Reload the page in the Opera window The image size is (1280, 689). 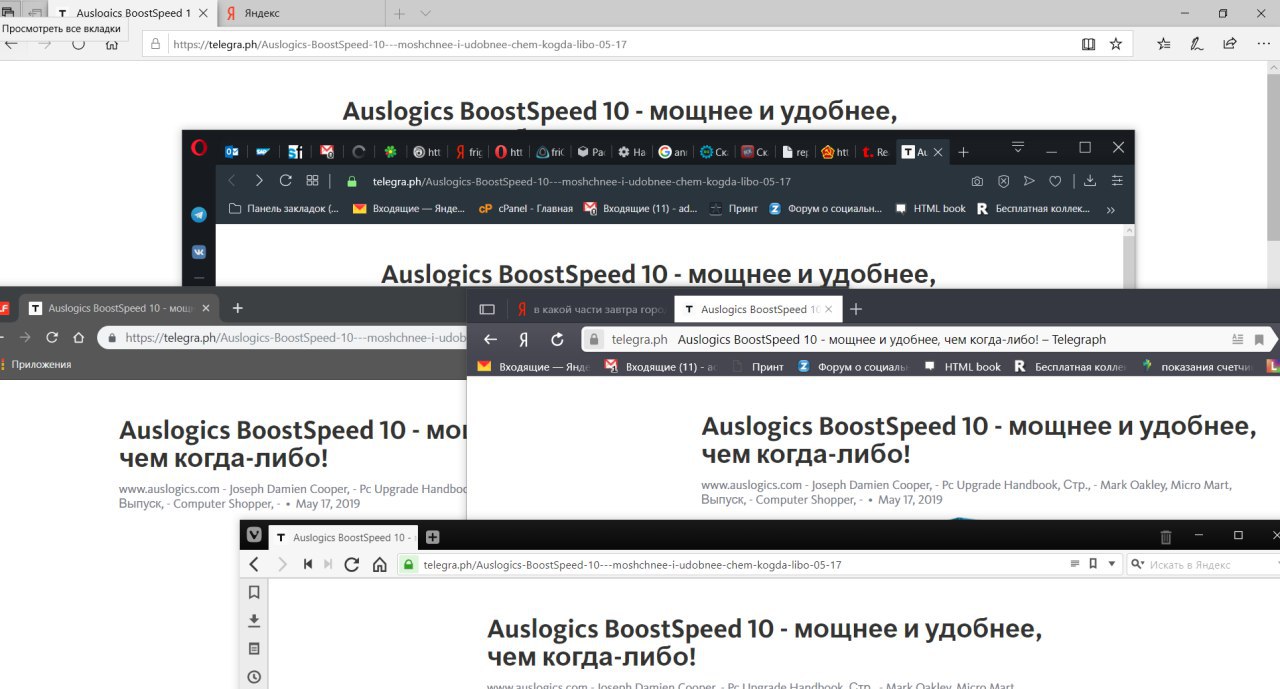click(x=285, y=181)
